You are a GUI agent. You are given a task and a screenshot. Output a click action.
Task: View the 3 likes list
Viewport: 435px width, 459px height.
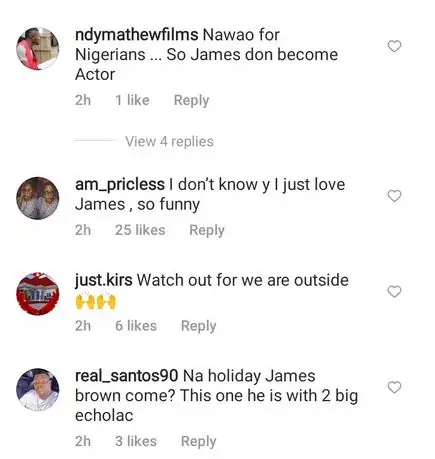[x=136, y=441]
